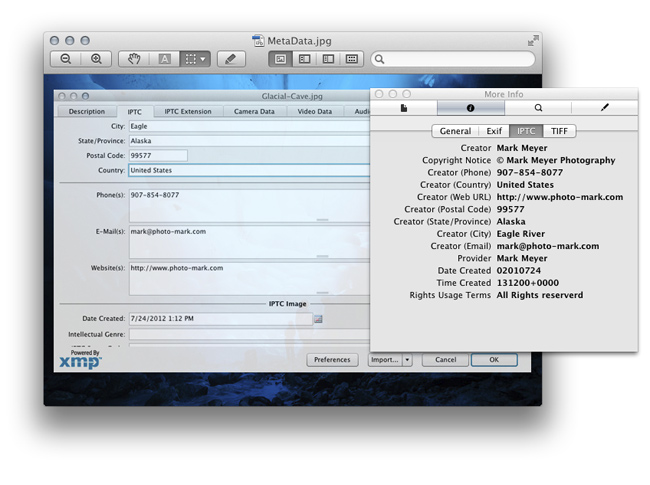
Task: Click the Preview toolbar search field
Action: tap(452, 59)
